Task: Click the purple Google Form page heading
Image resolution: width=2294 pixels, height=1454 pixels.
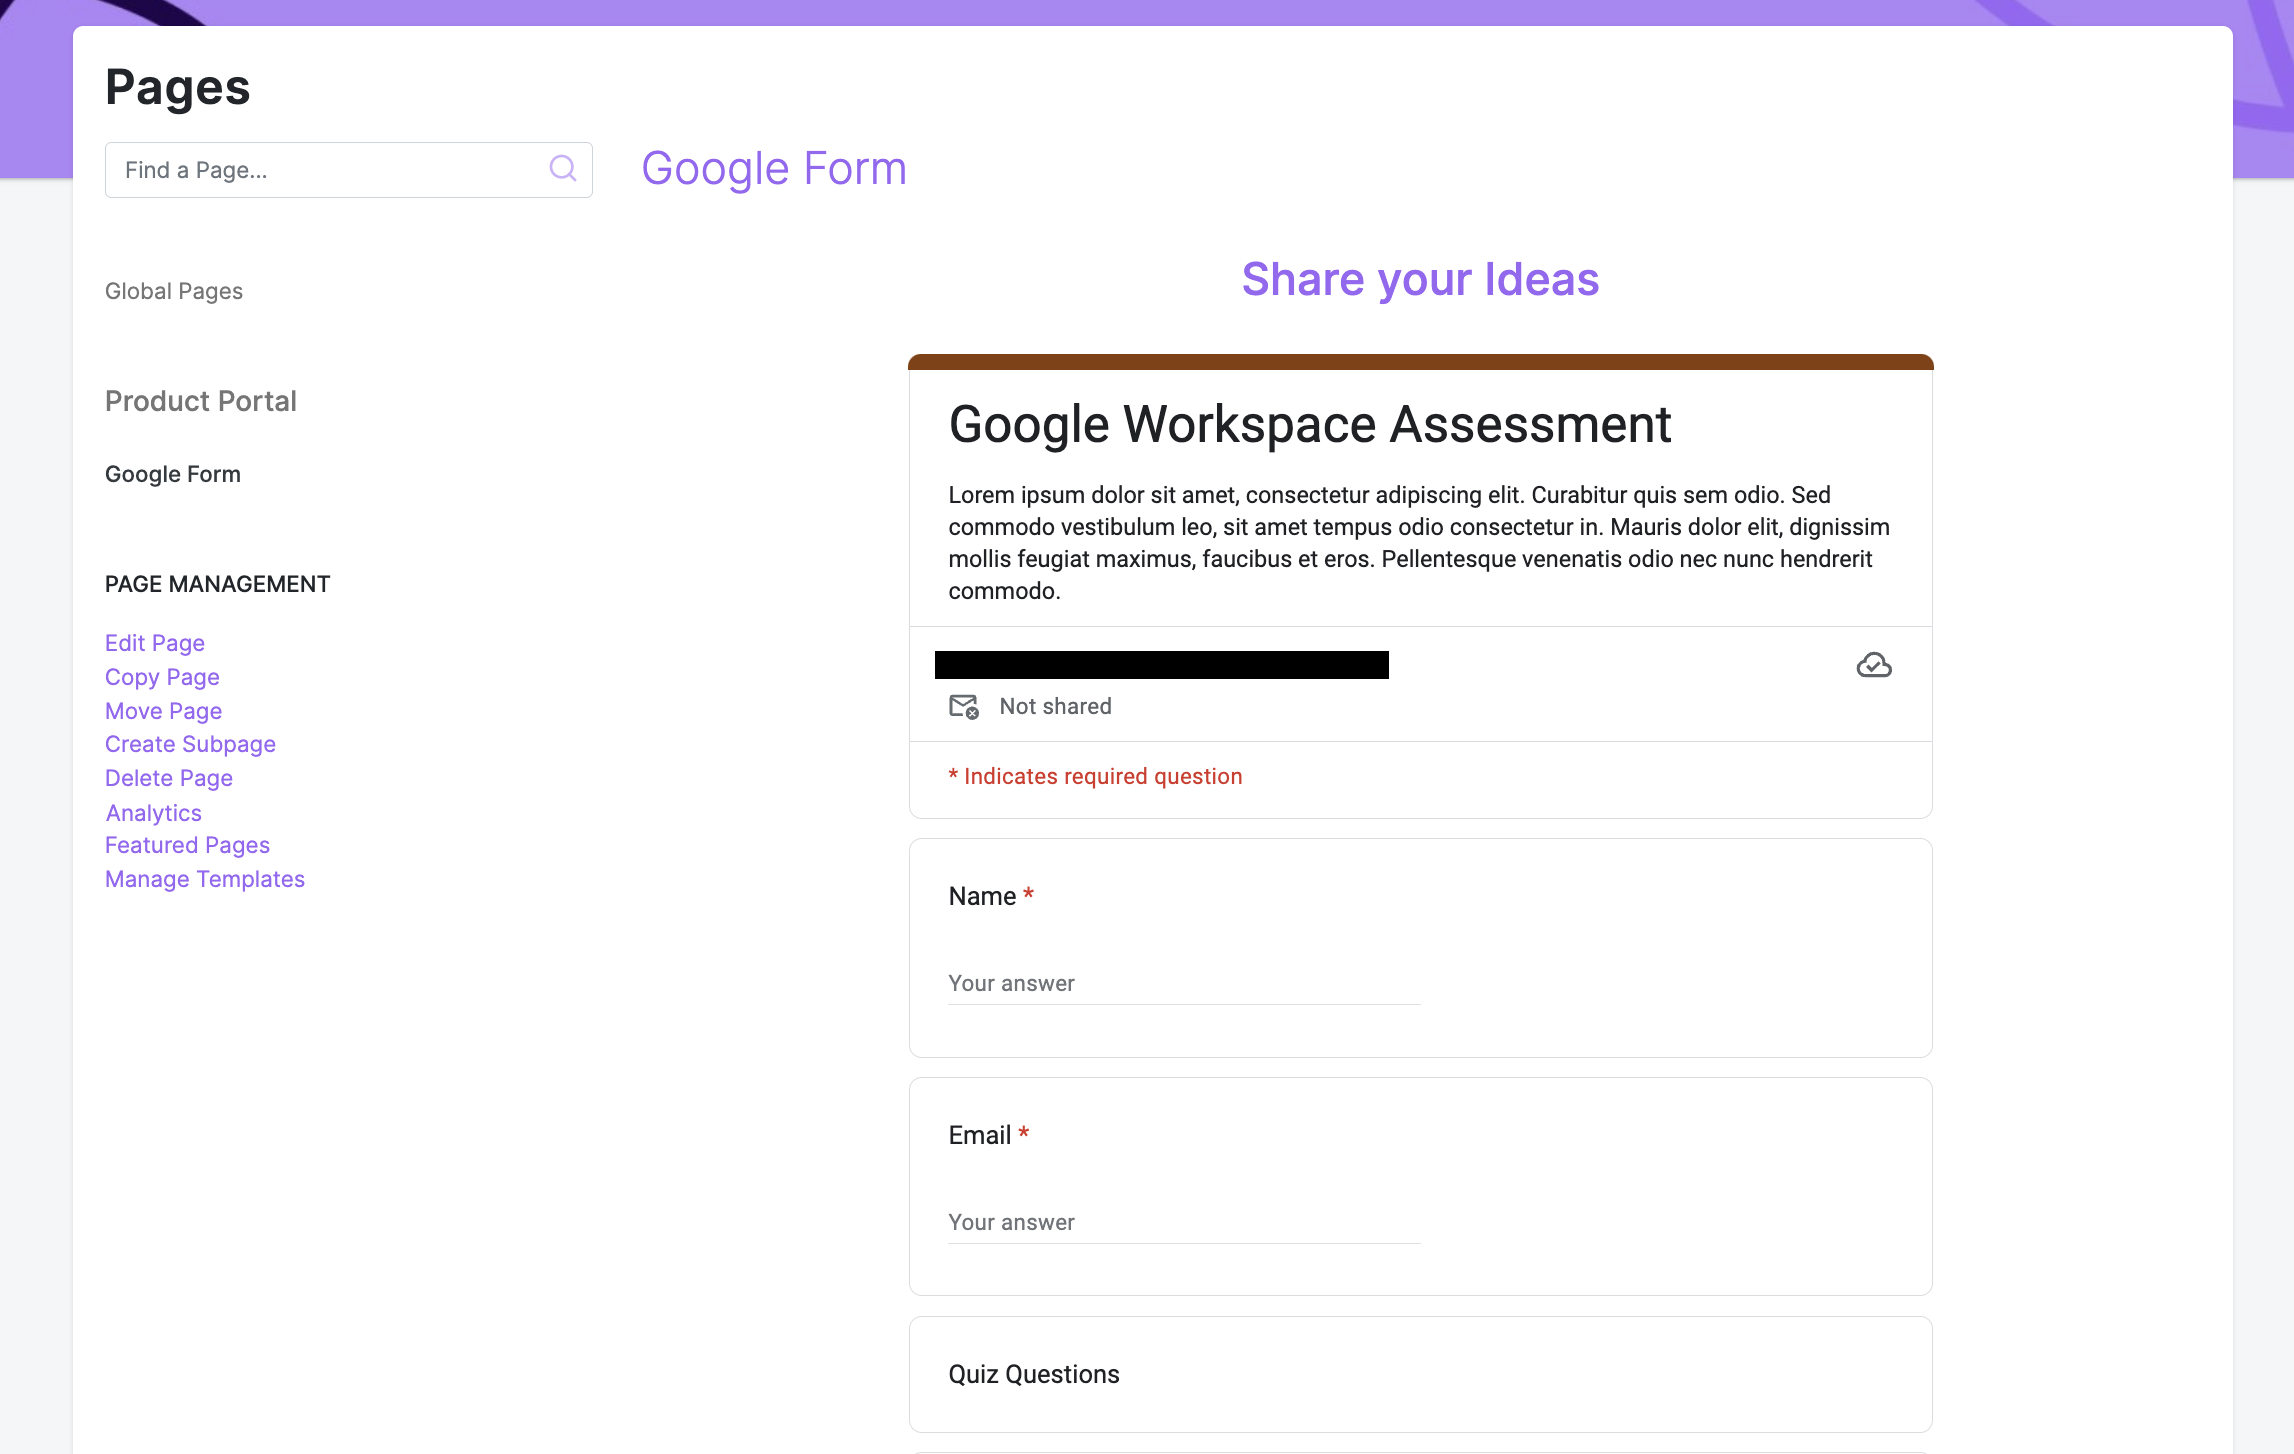Action: (774, 168)
